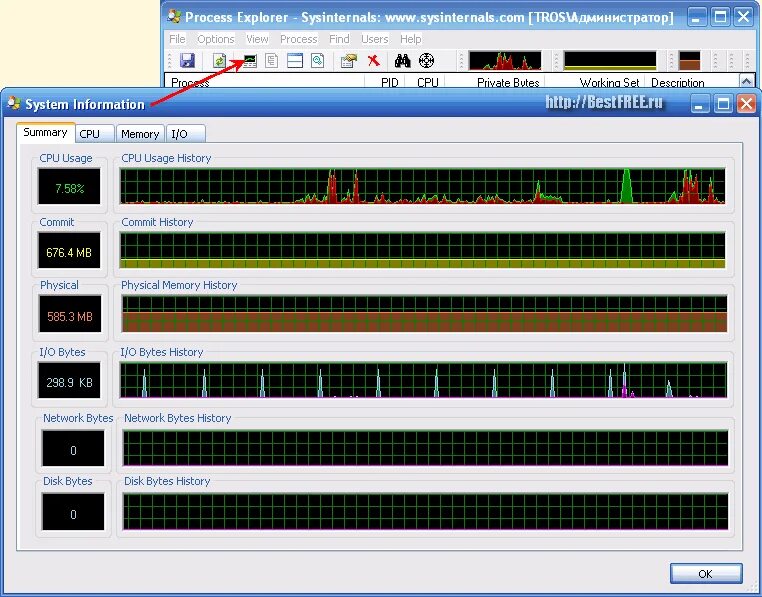
Task: Click the red X Kill Process icon
Action: coord(374,61)
